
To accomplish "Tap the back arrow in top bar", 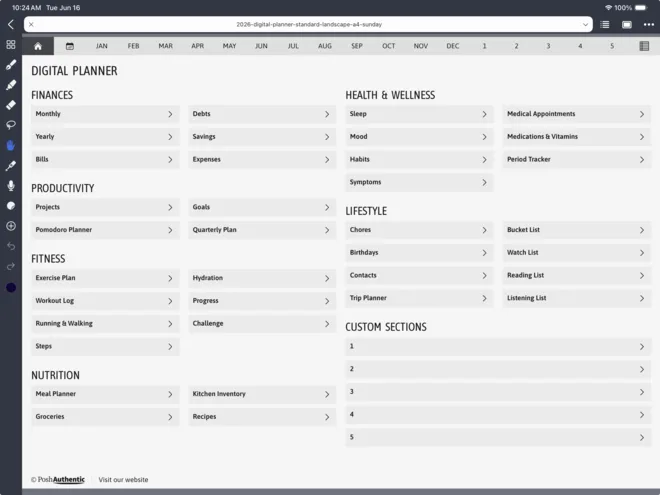I will pyautogui.click(x=11, y=24).
